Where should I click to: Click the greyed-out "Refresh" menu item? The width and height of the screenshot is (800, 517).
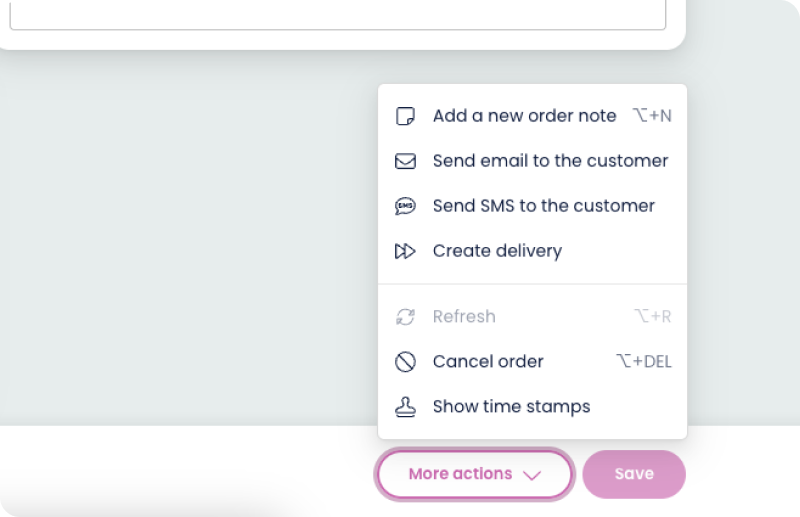[464, 317]
